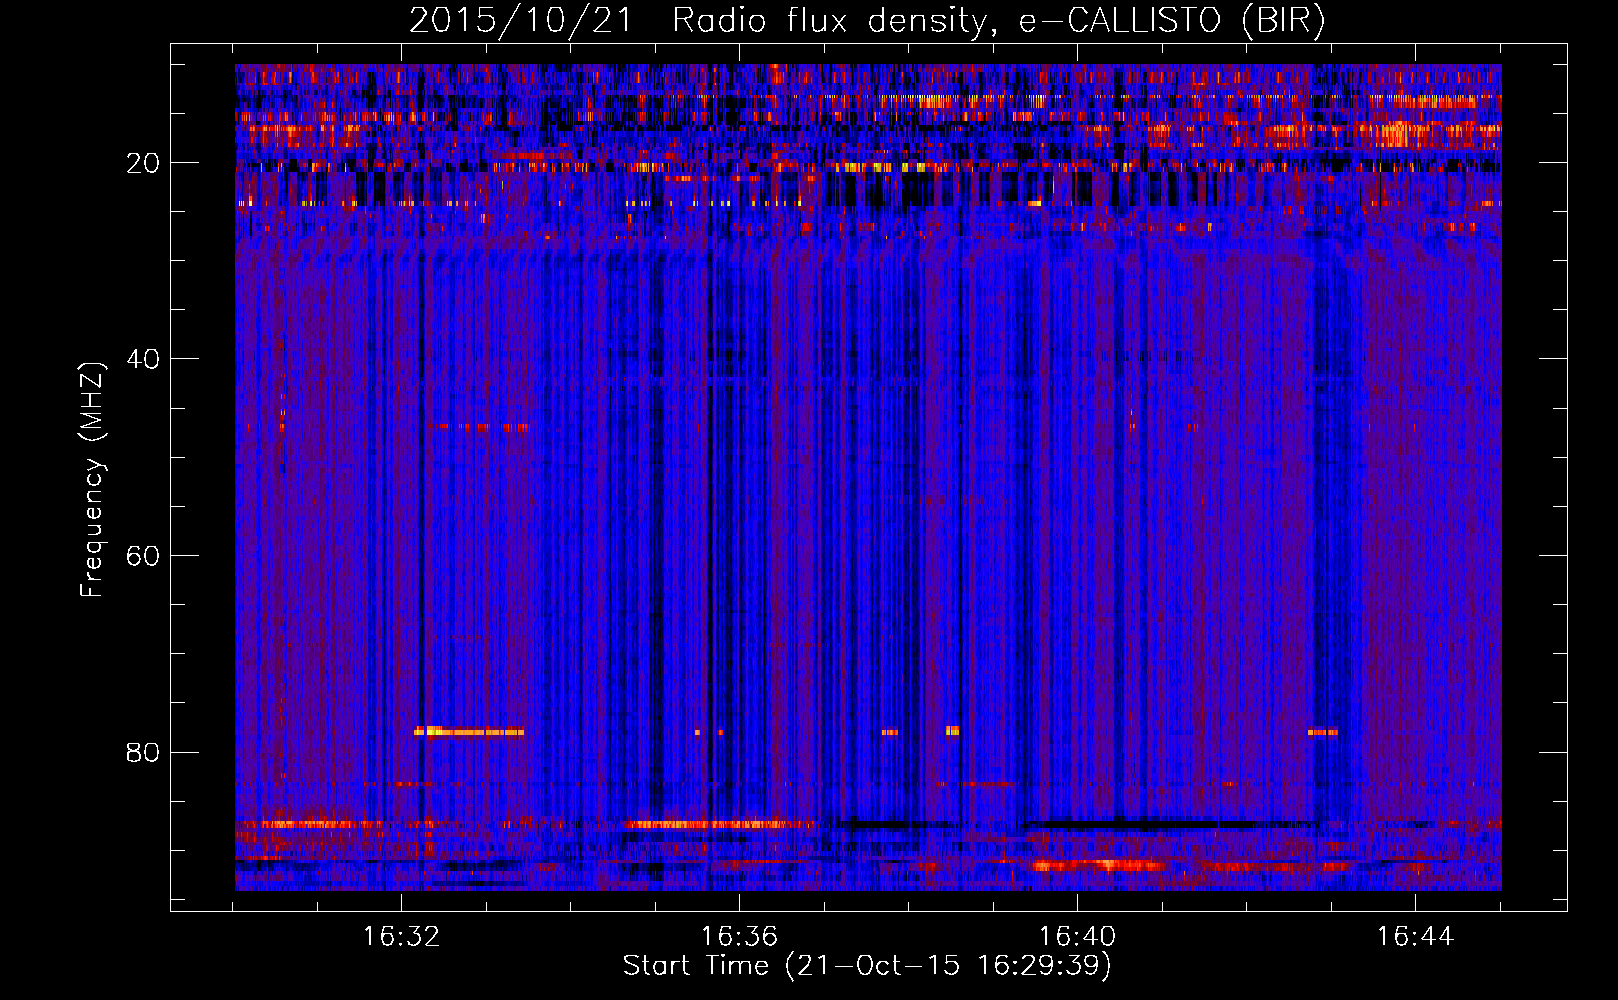This screenshot has height=1000, width=1618.
Task: Click the 'Frequency (MHZ)' axis label
Action: (x=92, y=480)
